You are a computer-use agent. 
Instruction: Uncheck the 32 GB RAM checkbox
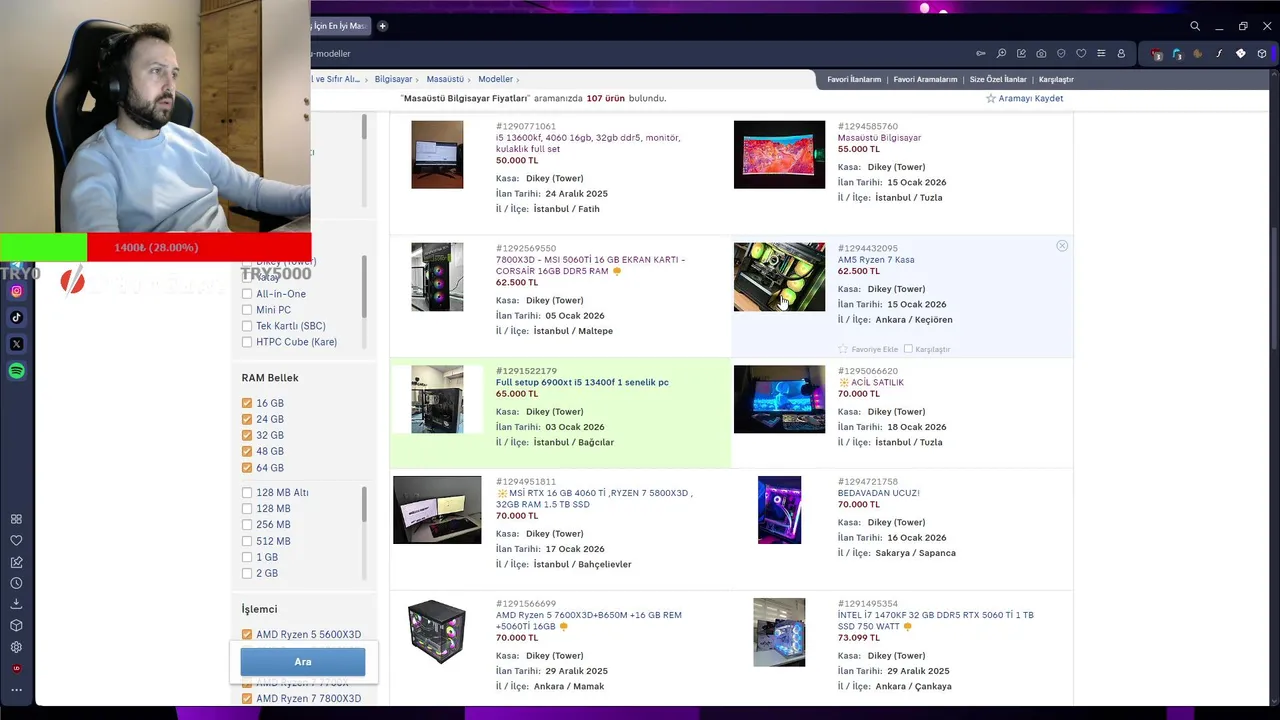(x=247, y=435)
